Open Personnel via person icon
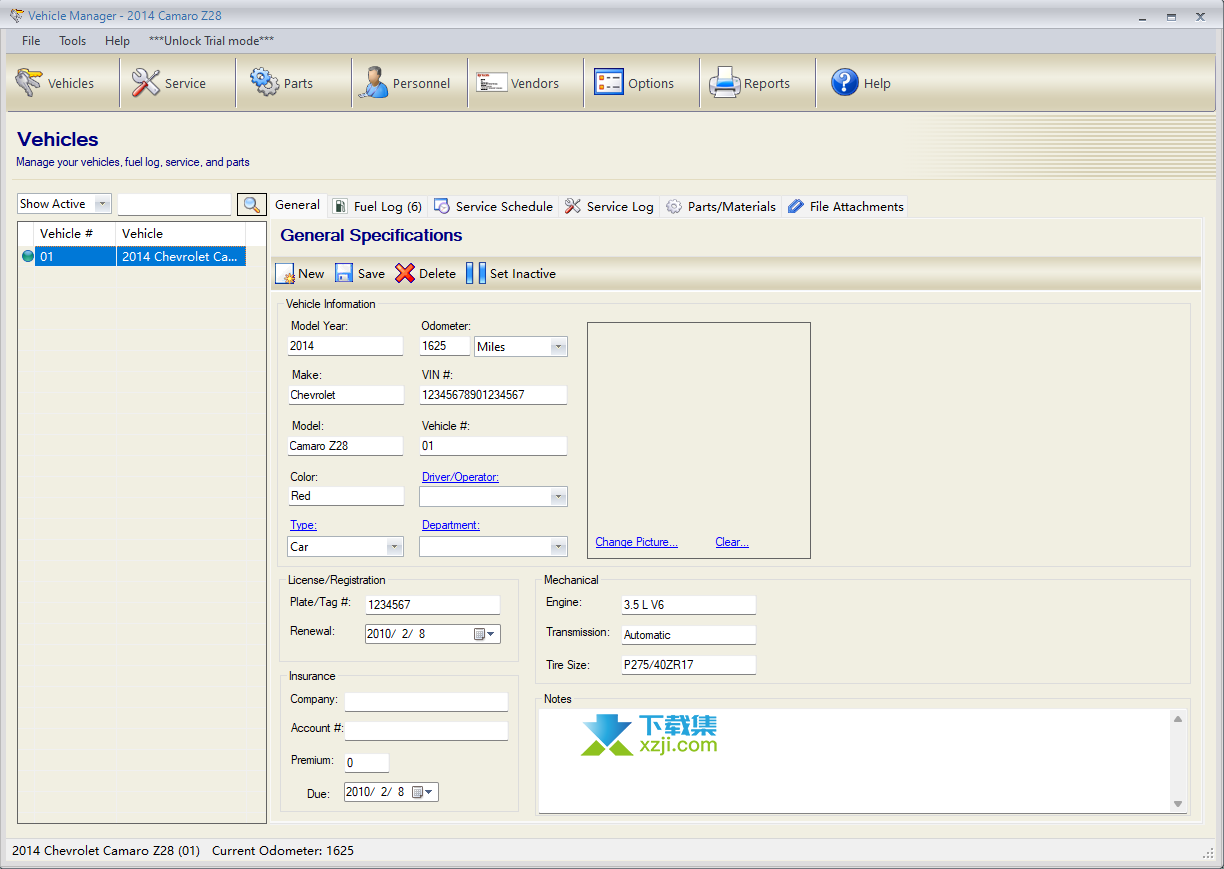The image size is (1224, 869). click(374, 83)
